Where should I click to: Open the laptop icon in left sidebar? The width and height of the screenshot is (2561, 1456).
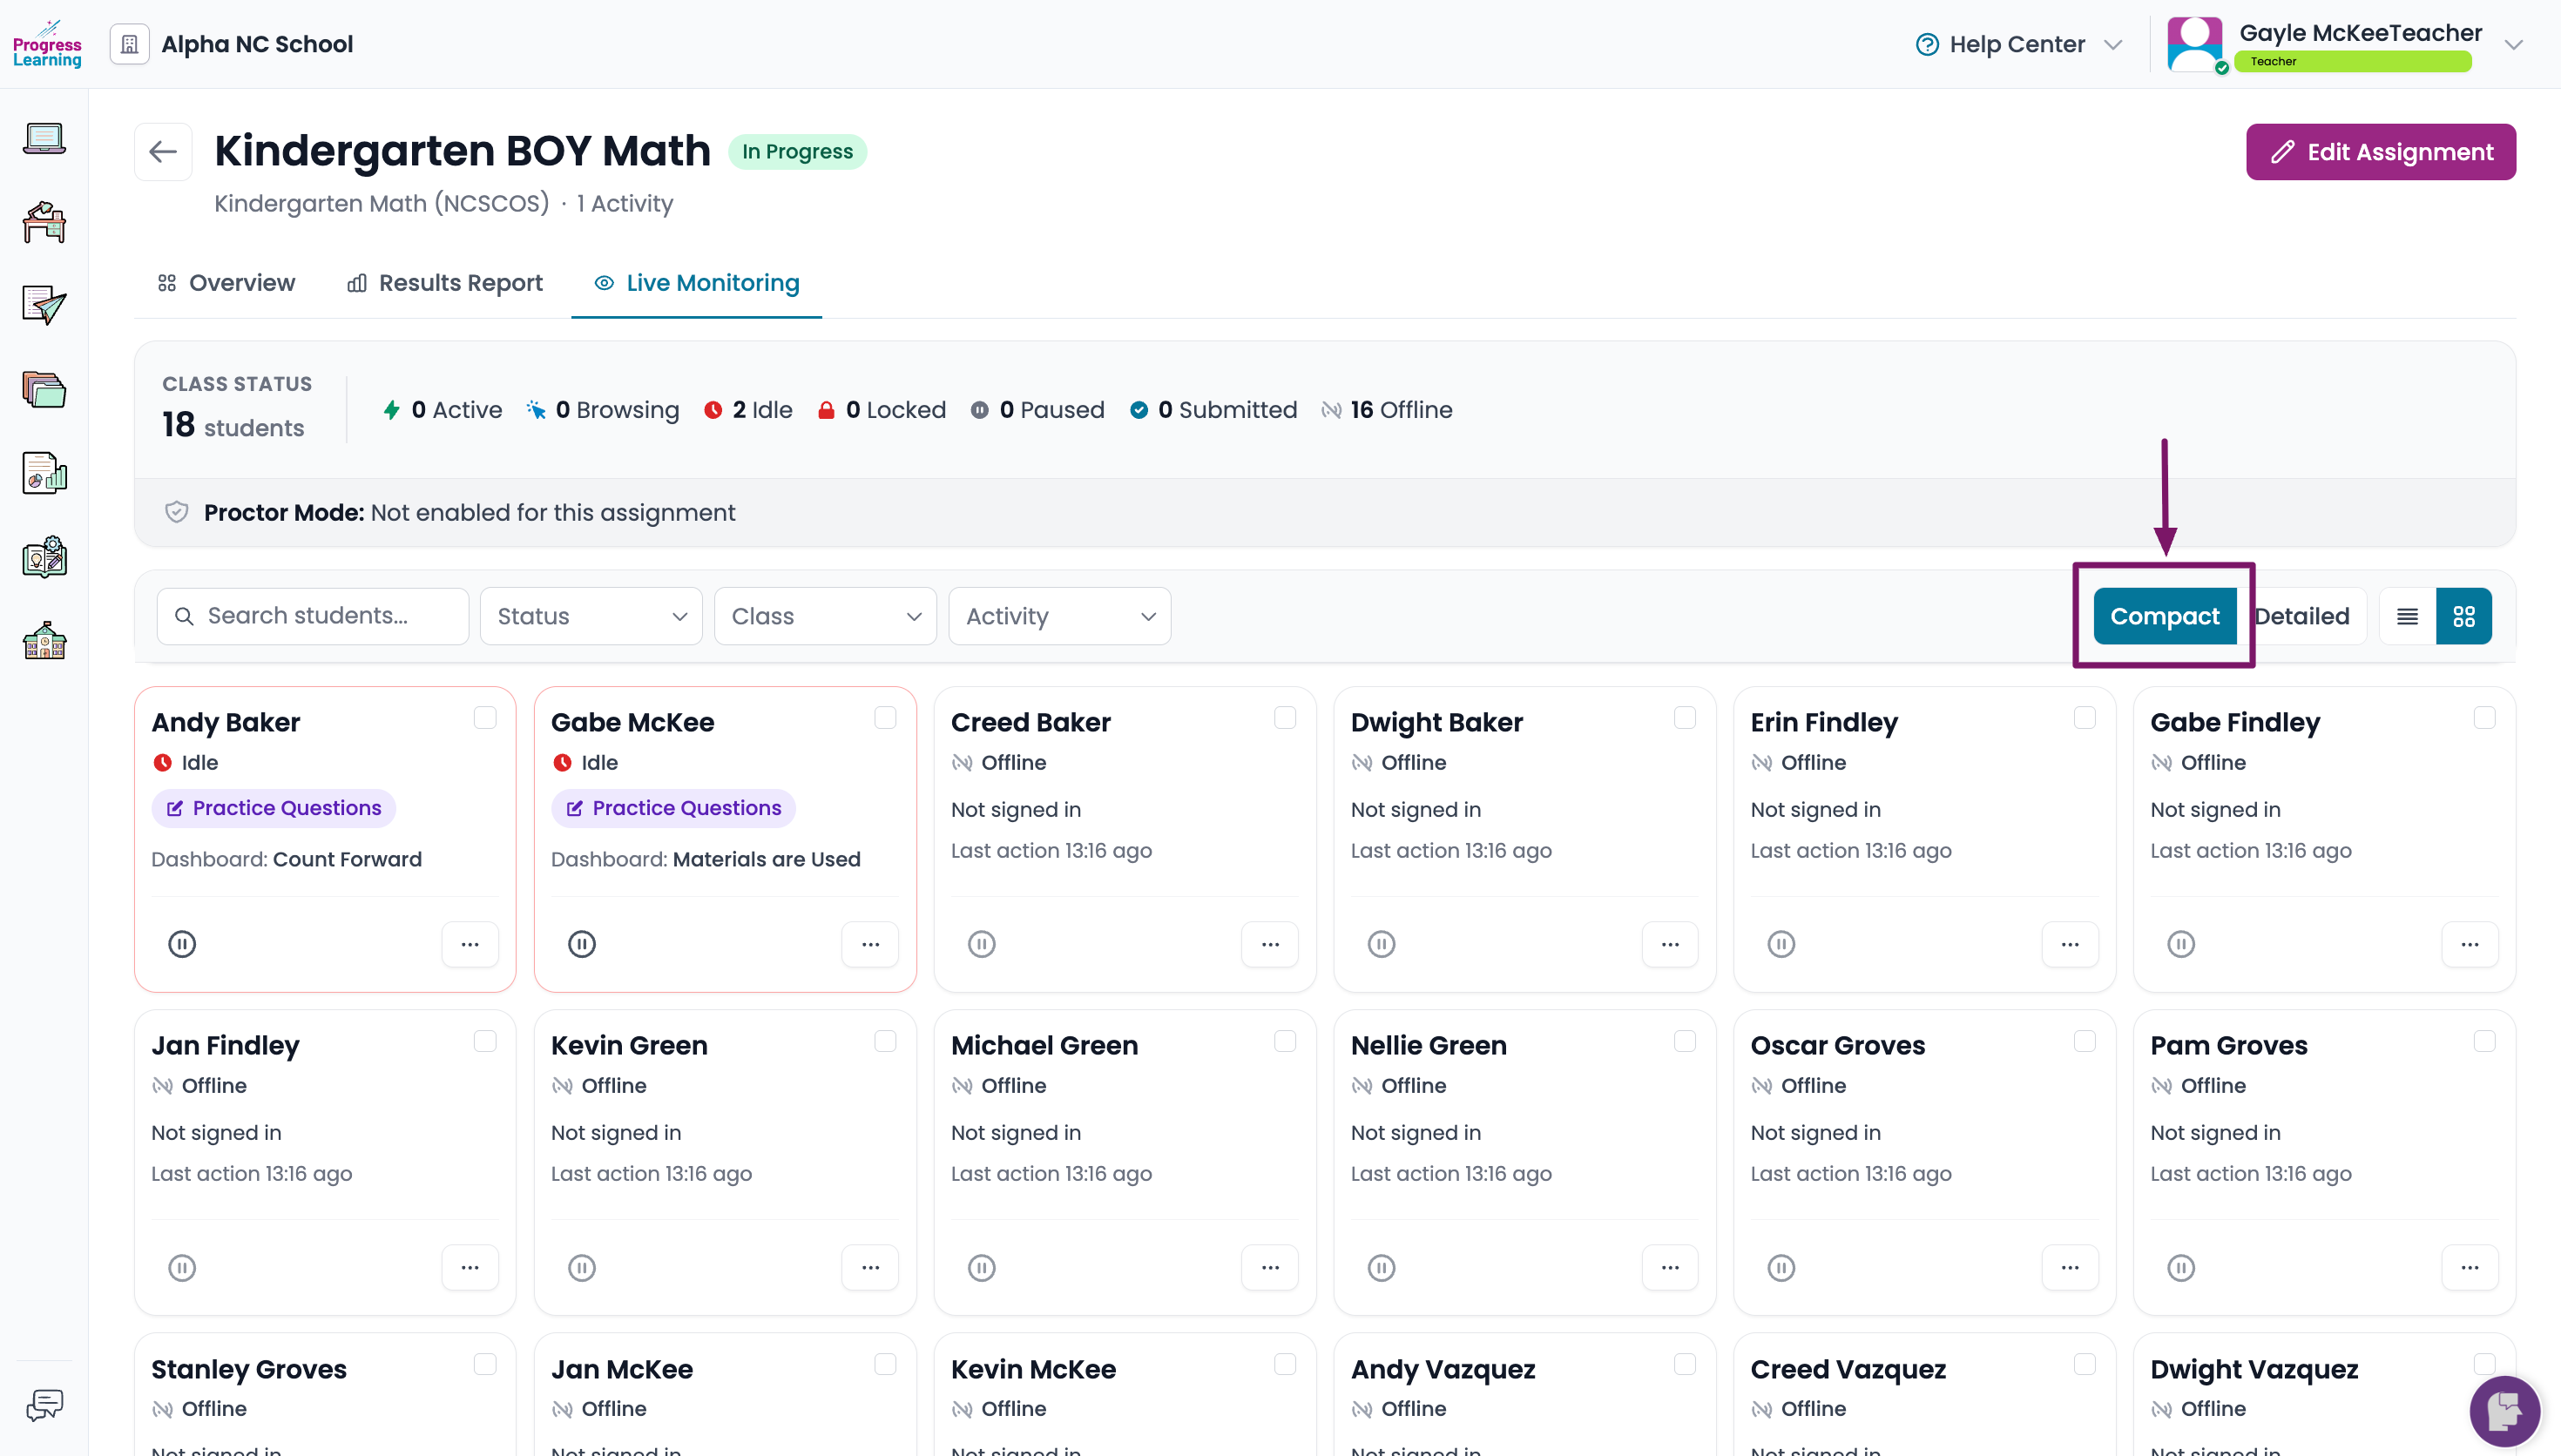(x=44, y=138)
